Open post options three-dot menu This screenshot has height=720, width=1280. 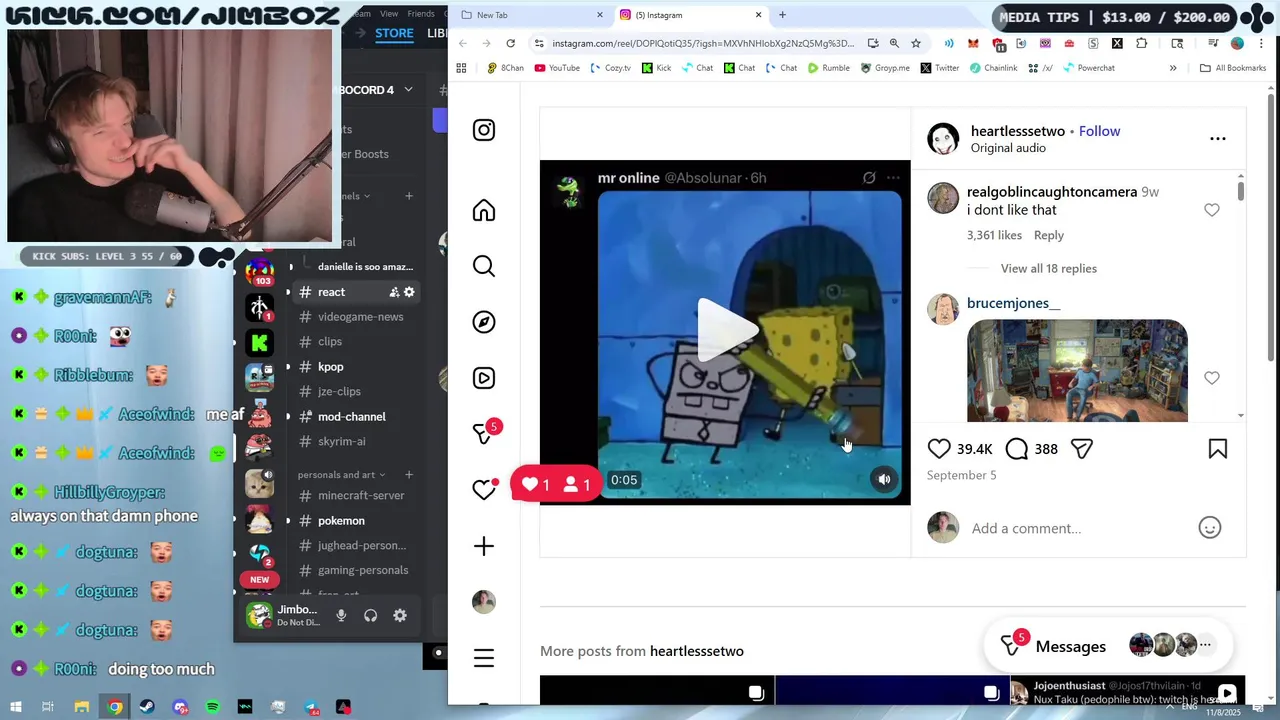click(x=1218, y=139)
